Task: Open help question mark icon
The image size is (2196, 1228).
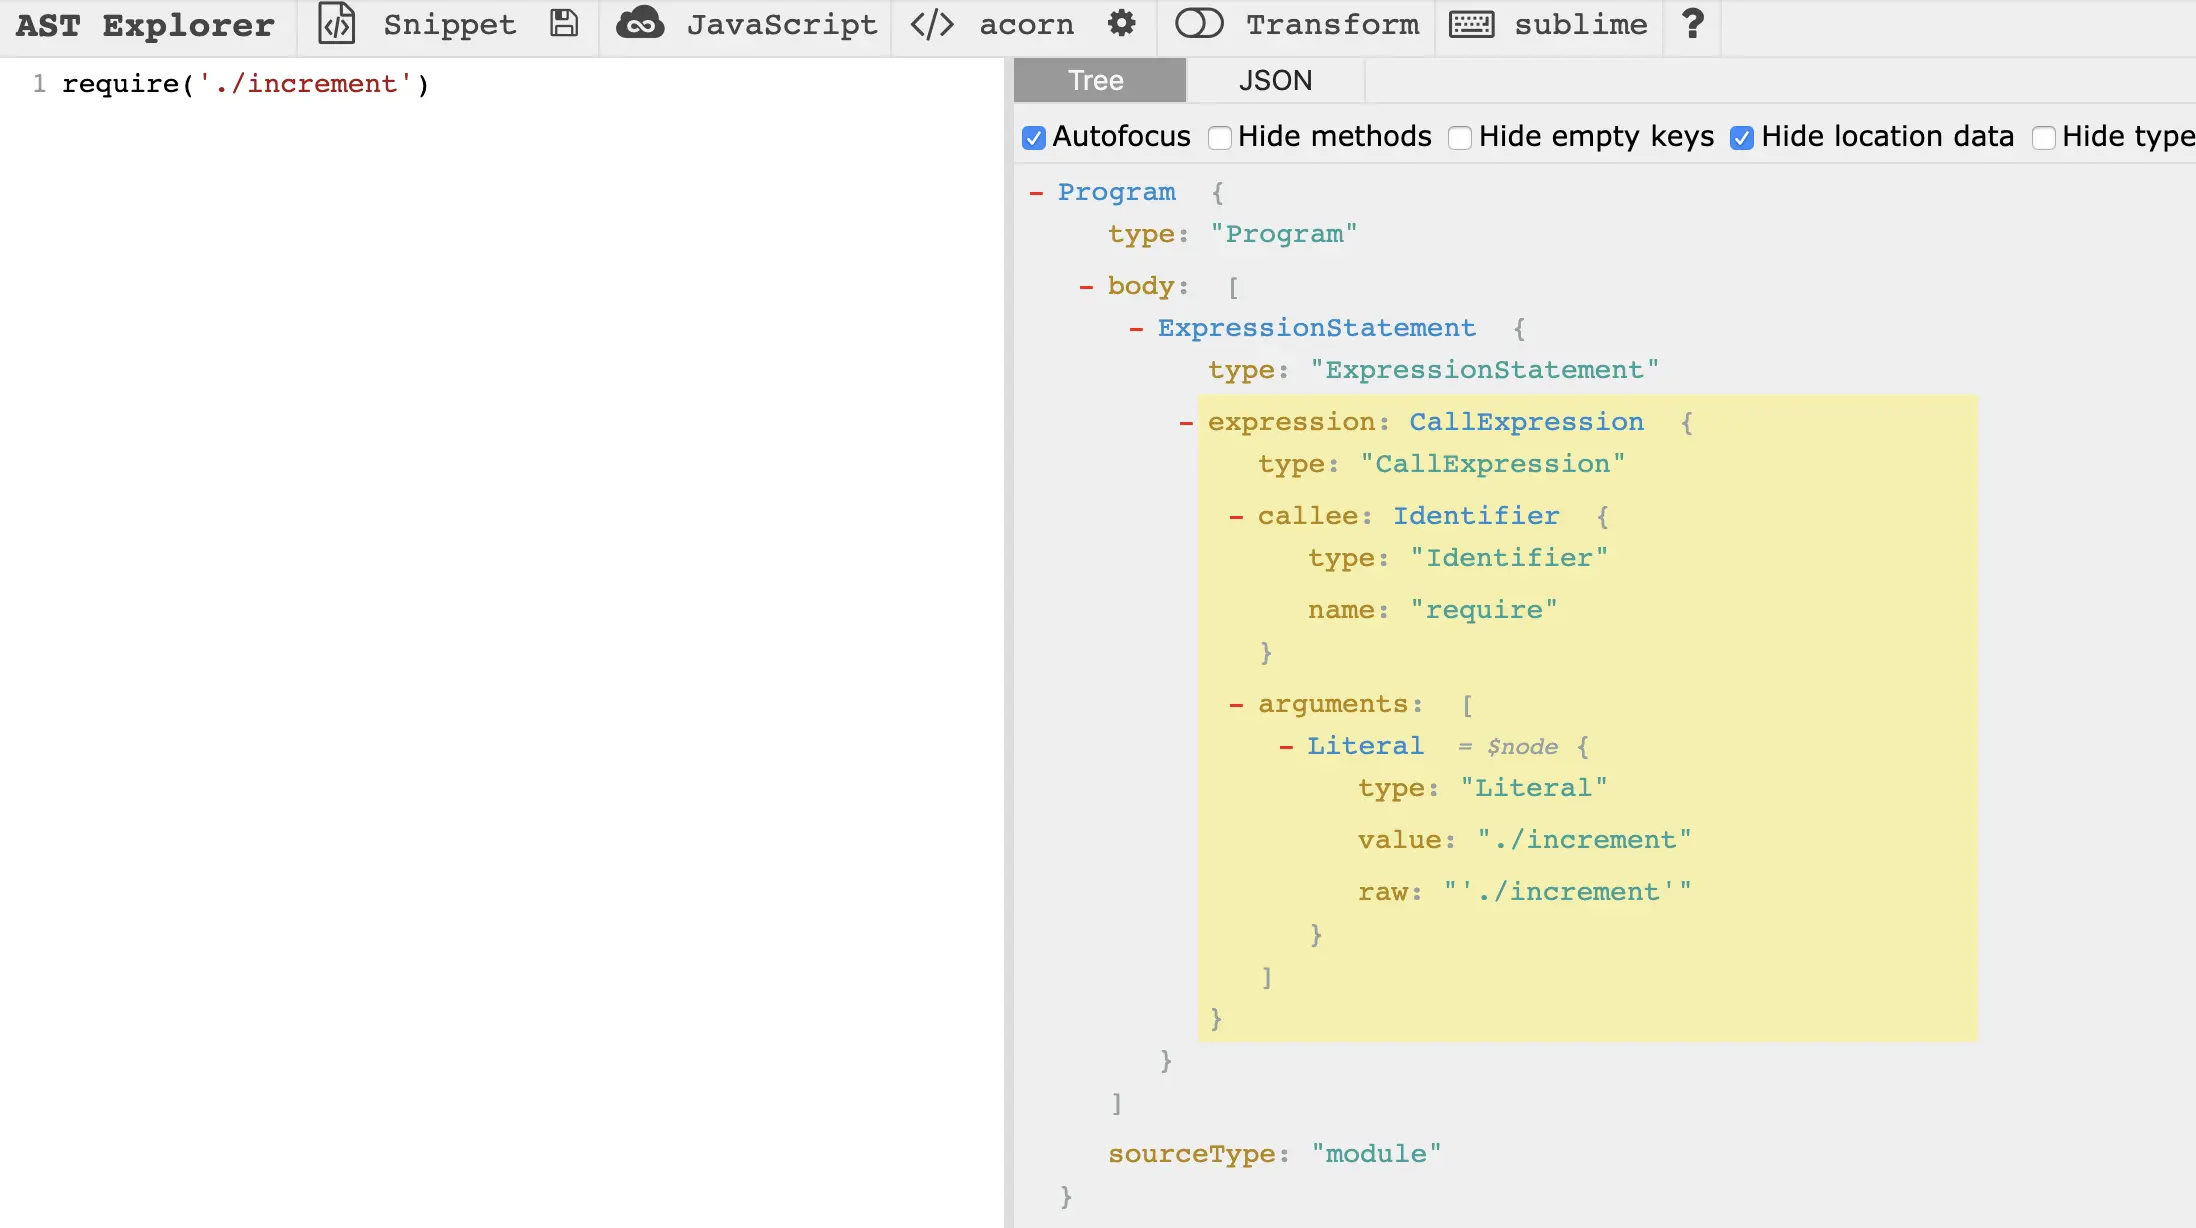Action: tap(1692, 24)
